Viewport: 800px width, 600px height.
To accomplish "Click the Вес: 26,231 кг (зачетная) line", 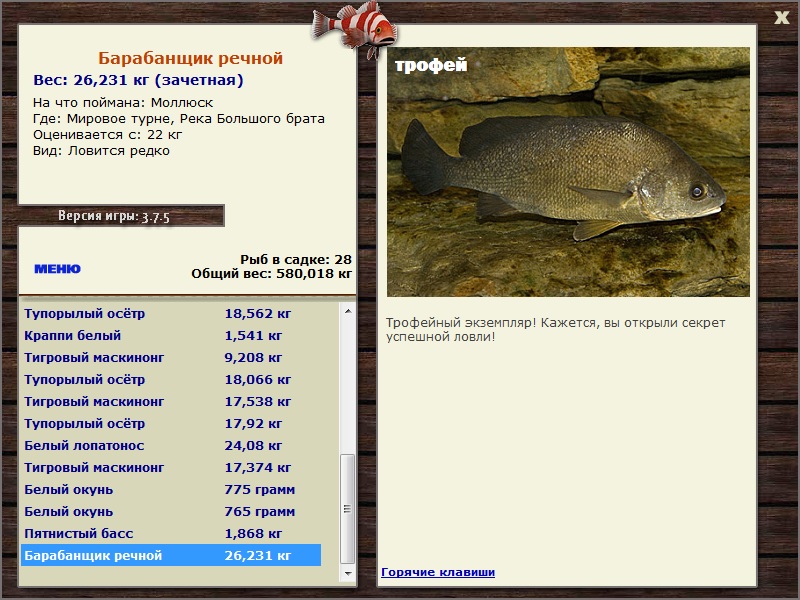I will coord(138,80).
